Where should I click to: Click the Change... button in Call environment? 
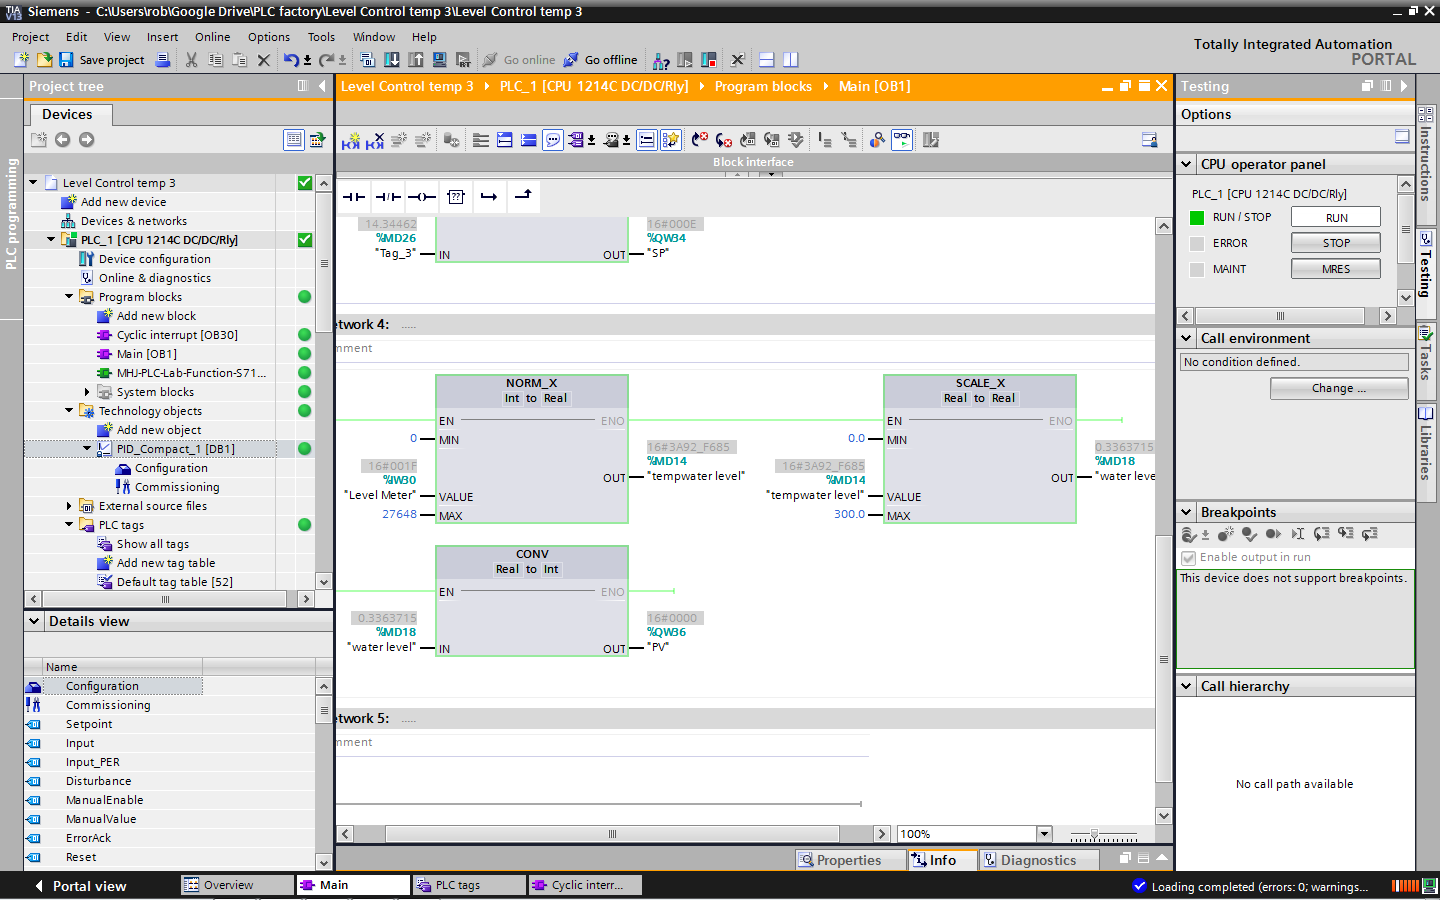(1339, 388)
